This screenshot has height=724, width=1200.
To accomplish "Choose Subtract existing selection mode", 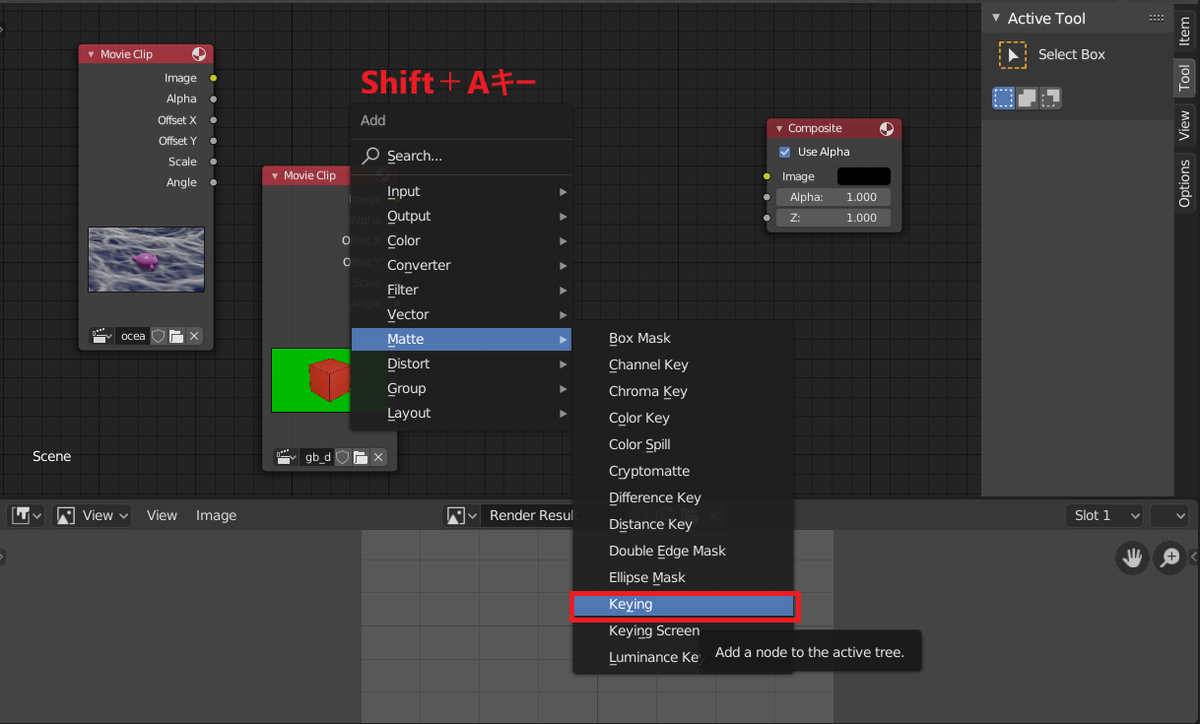I will (x=1050, y=98).
